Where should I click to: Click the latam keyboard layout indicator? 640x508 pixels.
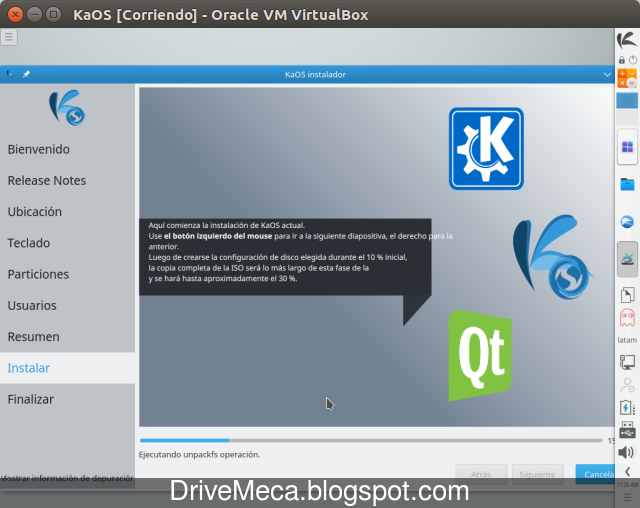coord(627,340)
